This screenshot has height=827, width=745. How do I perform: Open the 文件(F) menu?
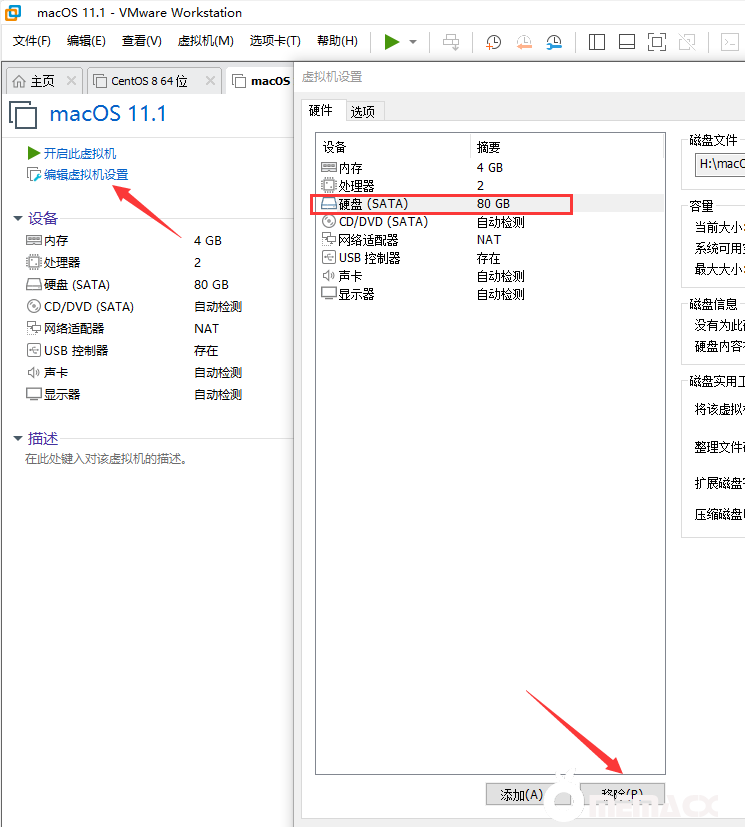coord(32,41)
